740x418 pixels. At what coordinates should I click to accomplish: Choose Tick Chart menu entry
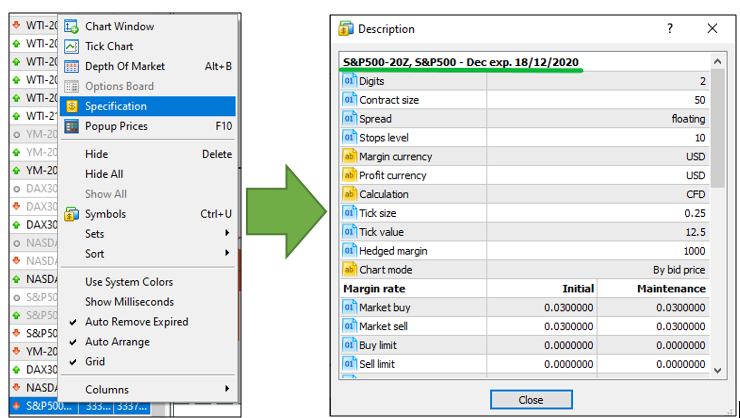point(147,46)
